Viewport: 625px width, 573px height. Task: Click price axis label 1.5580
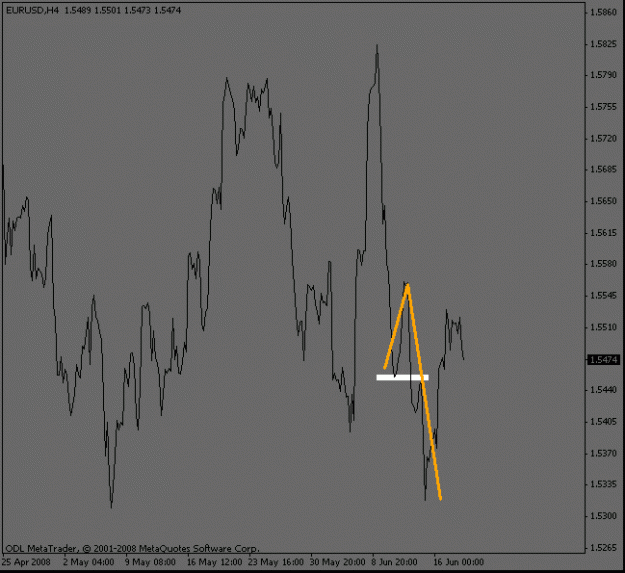[x=603, y=264]
